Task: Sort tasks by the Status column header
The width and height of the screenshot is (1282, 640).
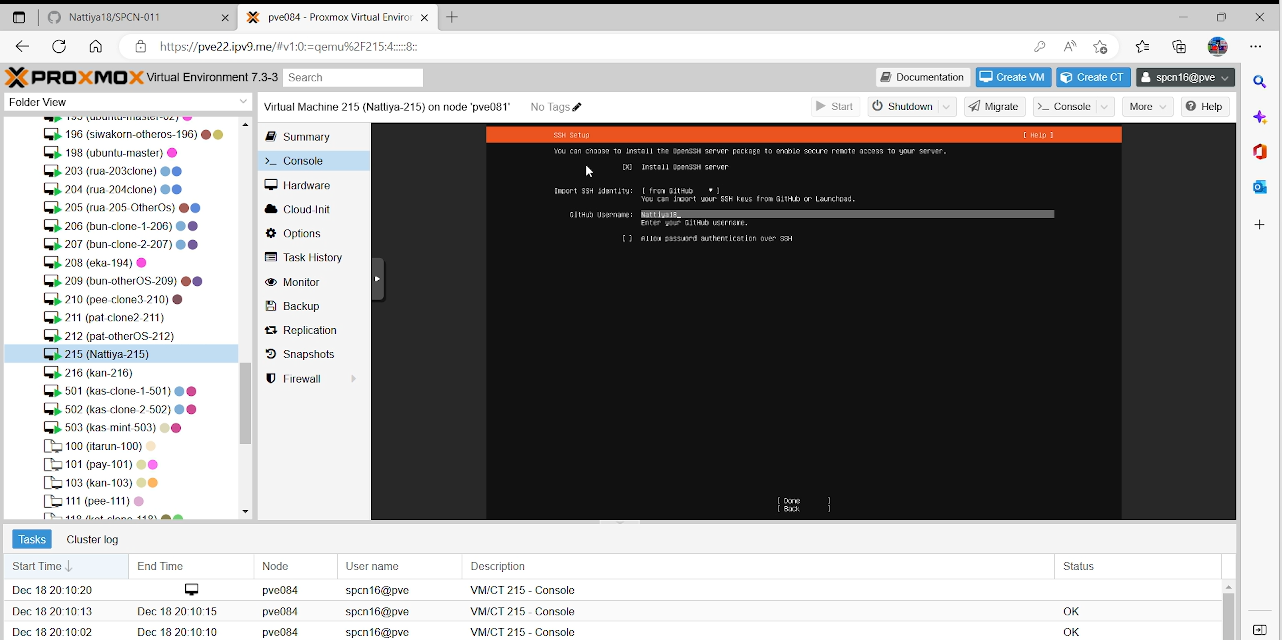Action: (x=1138, y=566)
